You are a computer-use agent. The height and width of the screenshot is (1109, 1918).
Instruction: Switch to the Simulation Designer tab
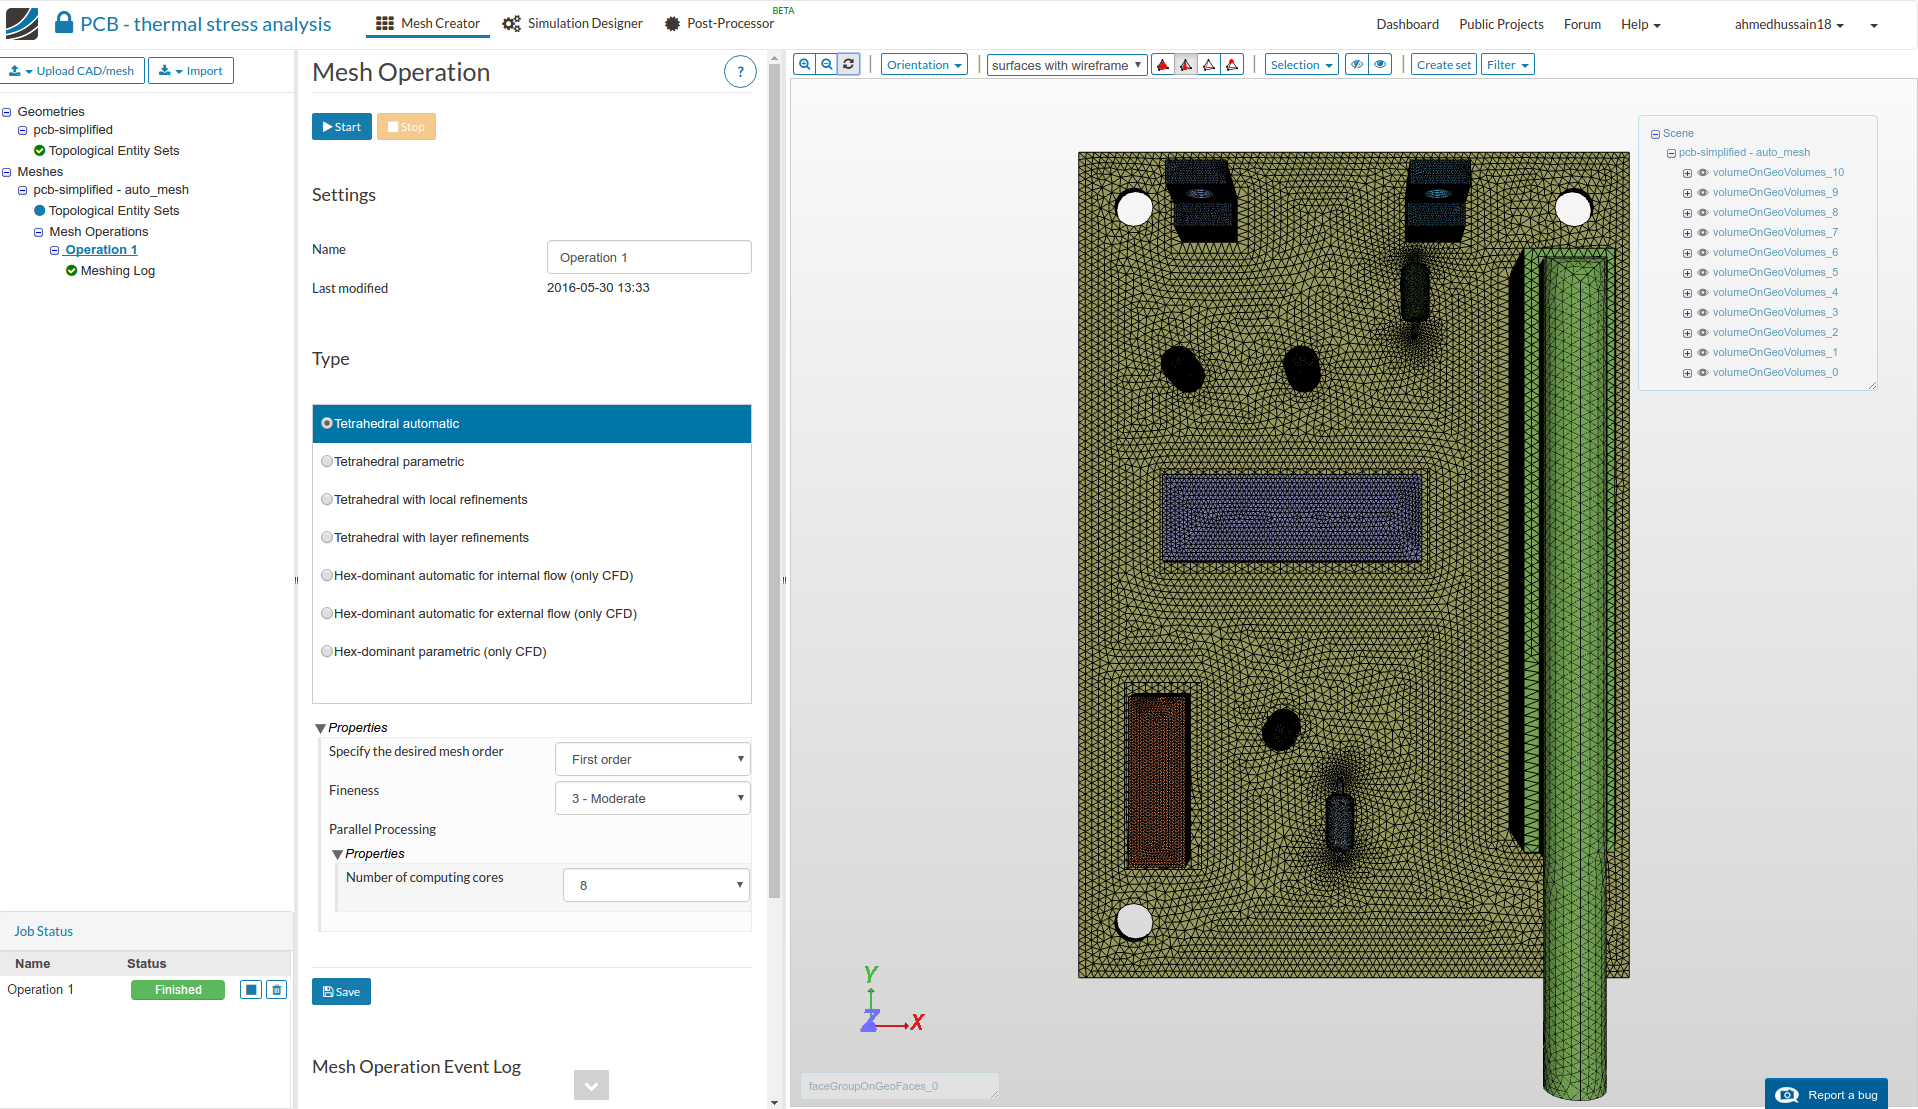point(573,24)
